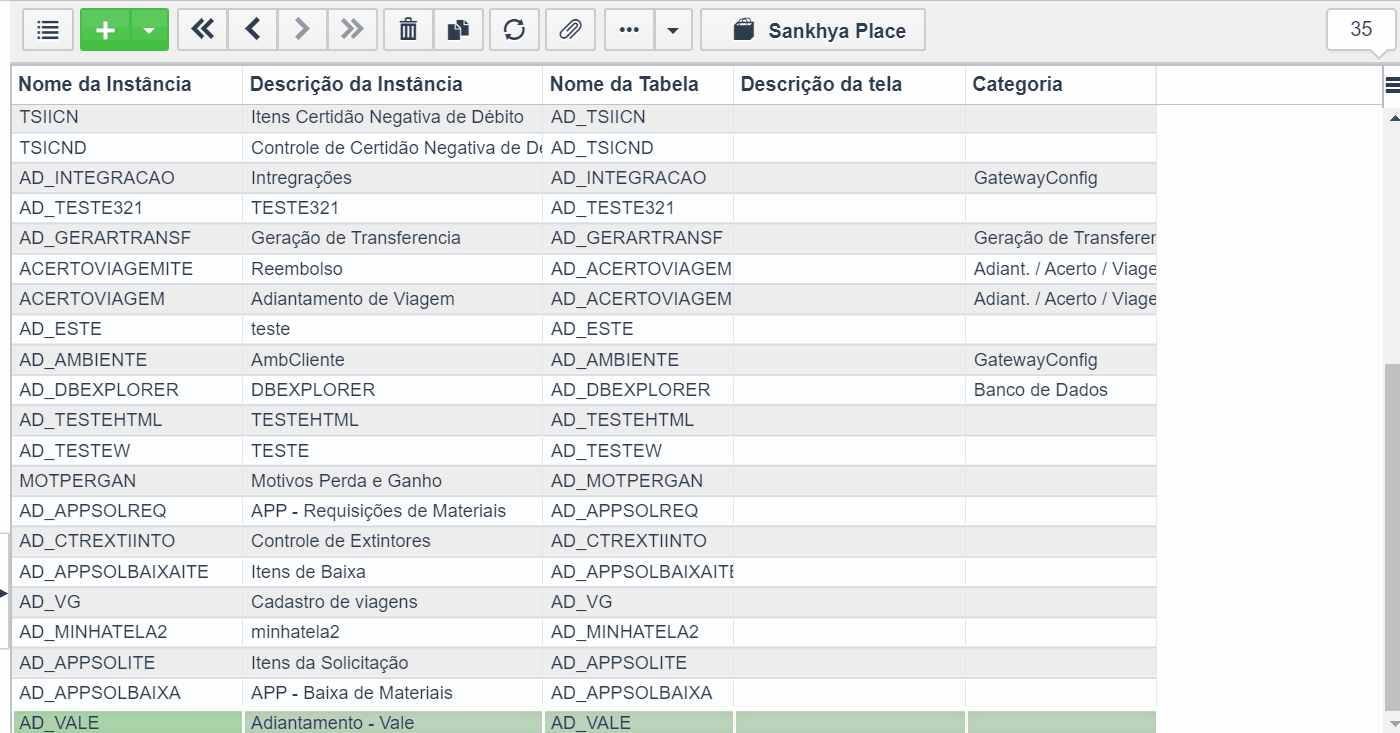Select the ACERTOVIAGEMITE instance row

(x=584, y=269)
